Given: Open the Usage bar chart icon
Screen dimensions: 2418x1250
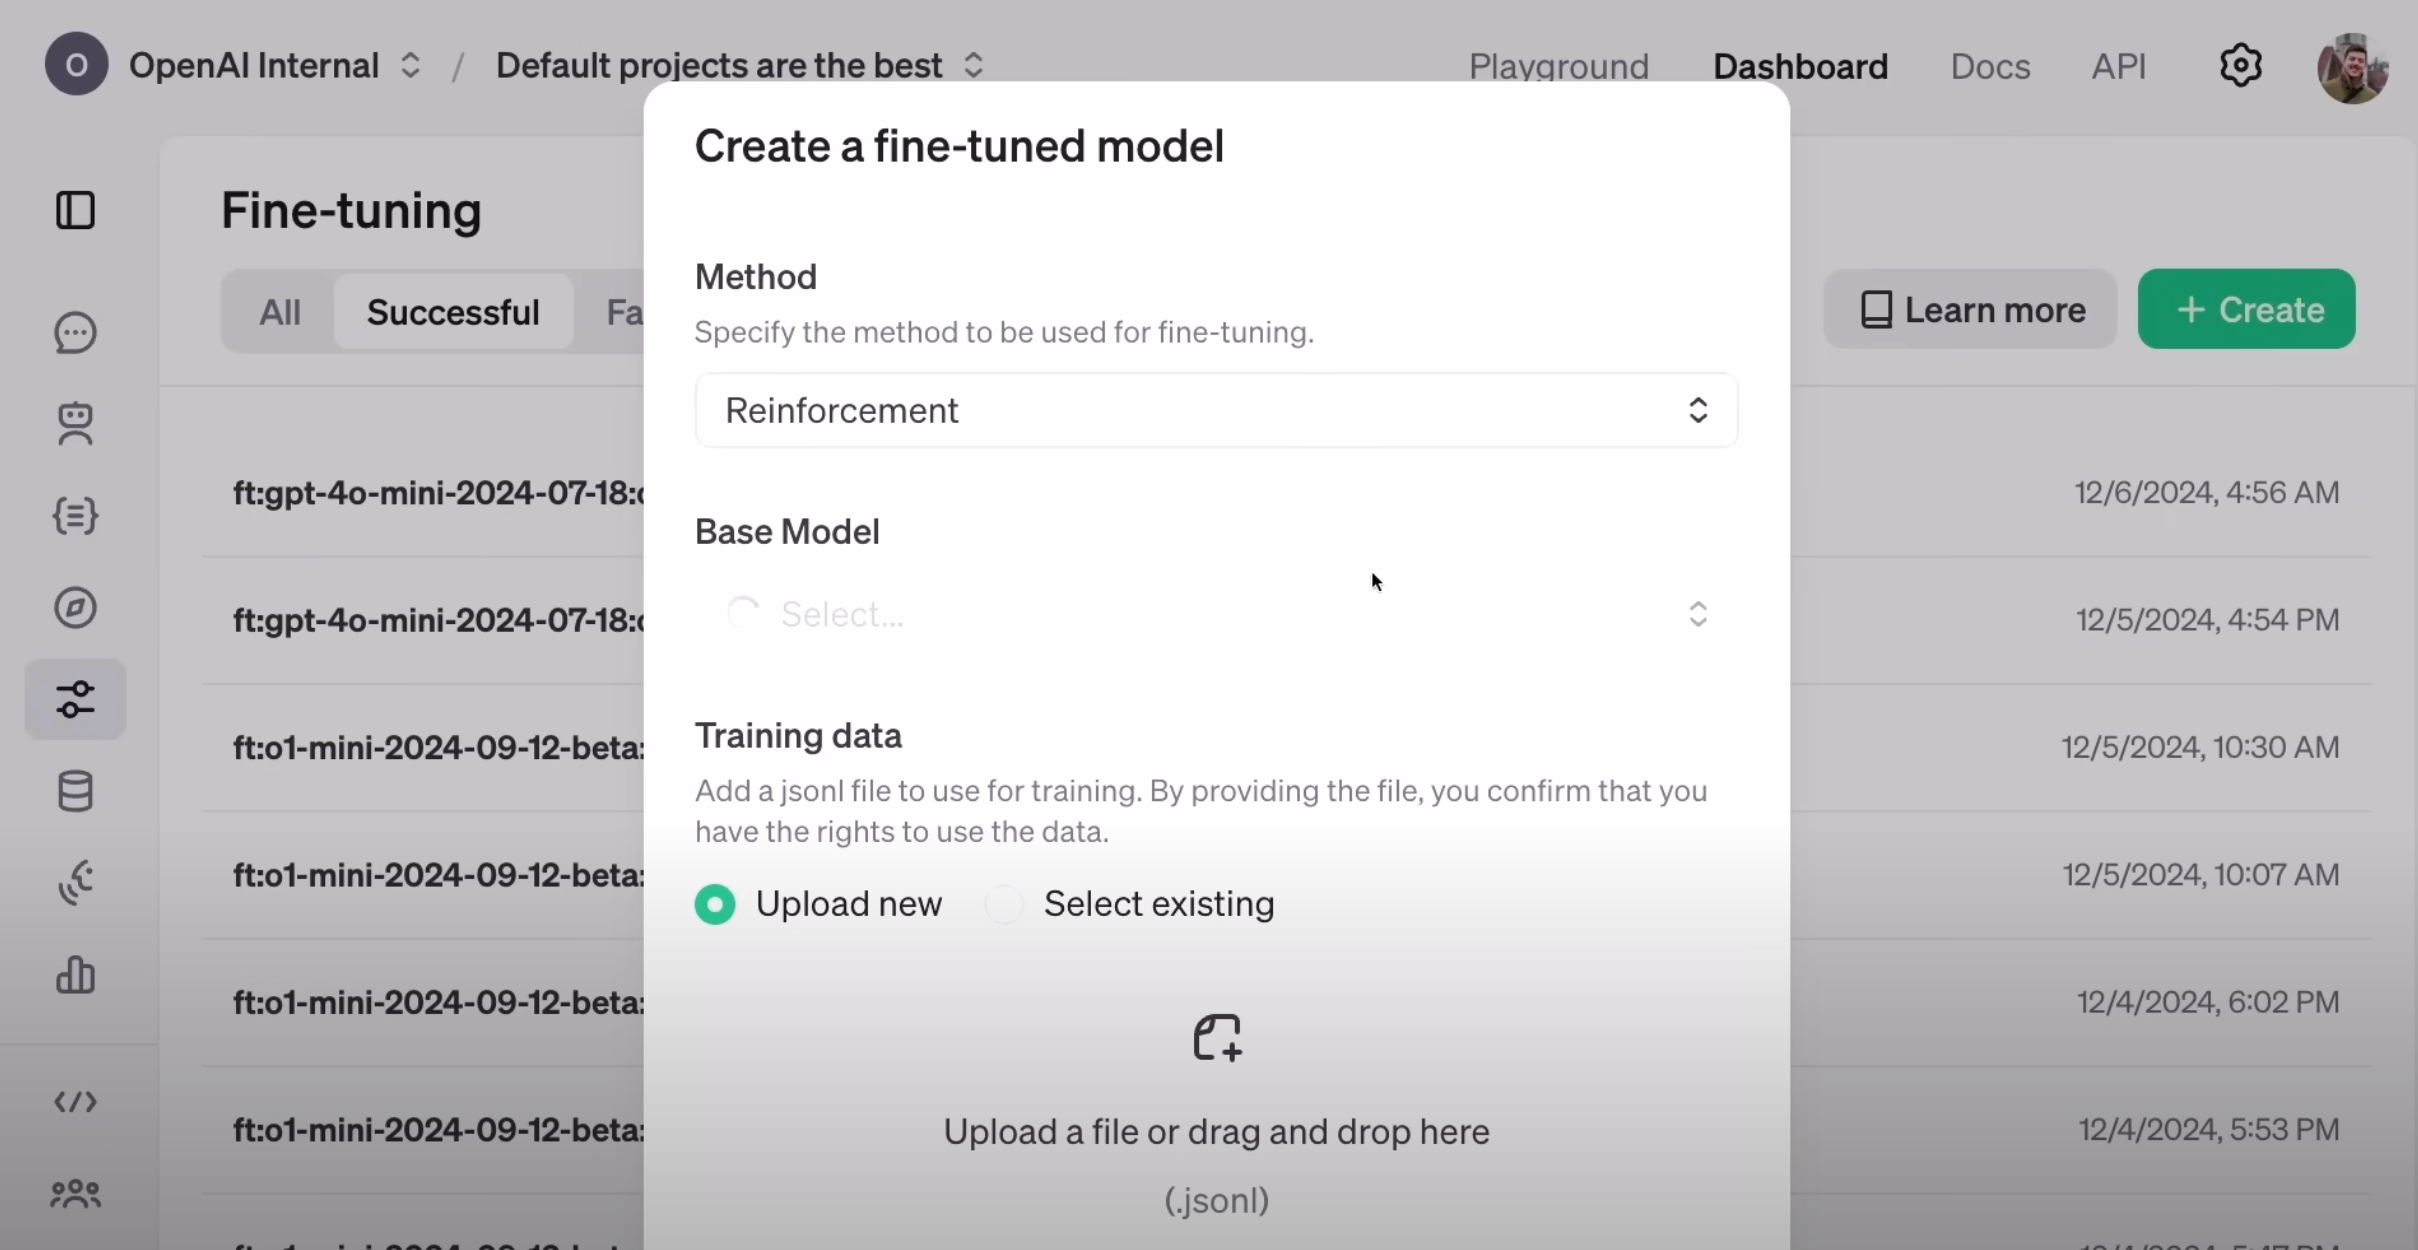Looking at the screenshot, I should 75,975.
